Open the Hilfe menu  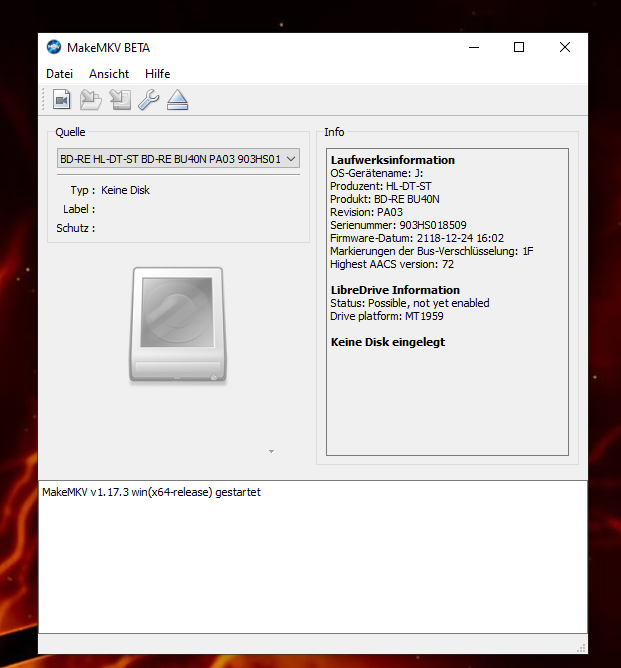pos(157,74)
